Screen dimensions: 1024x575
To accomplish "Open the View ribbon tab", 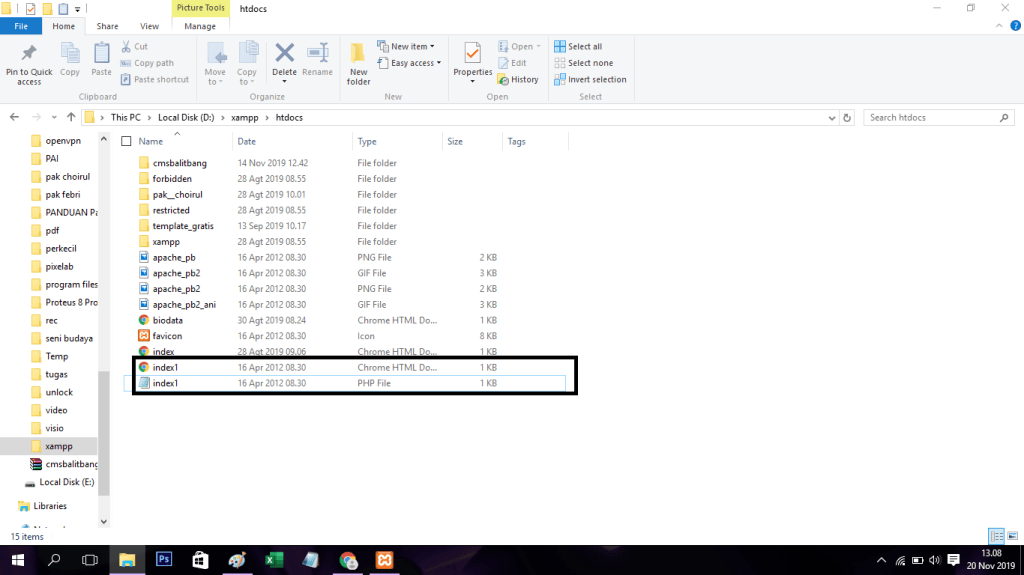I will point(149,26).
